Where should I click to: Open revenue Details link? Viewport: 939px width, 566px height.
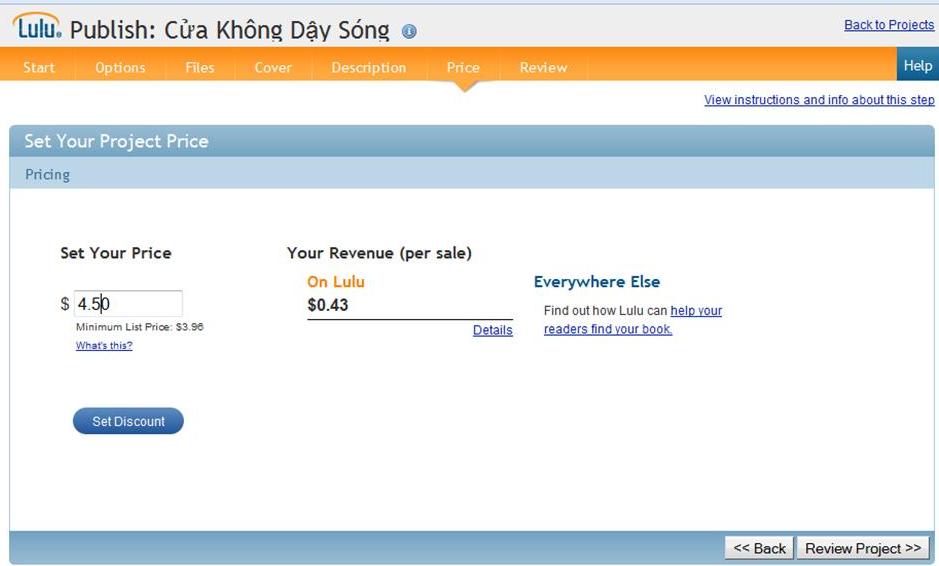point(492,330)
